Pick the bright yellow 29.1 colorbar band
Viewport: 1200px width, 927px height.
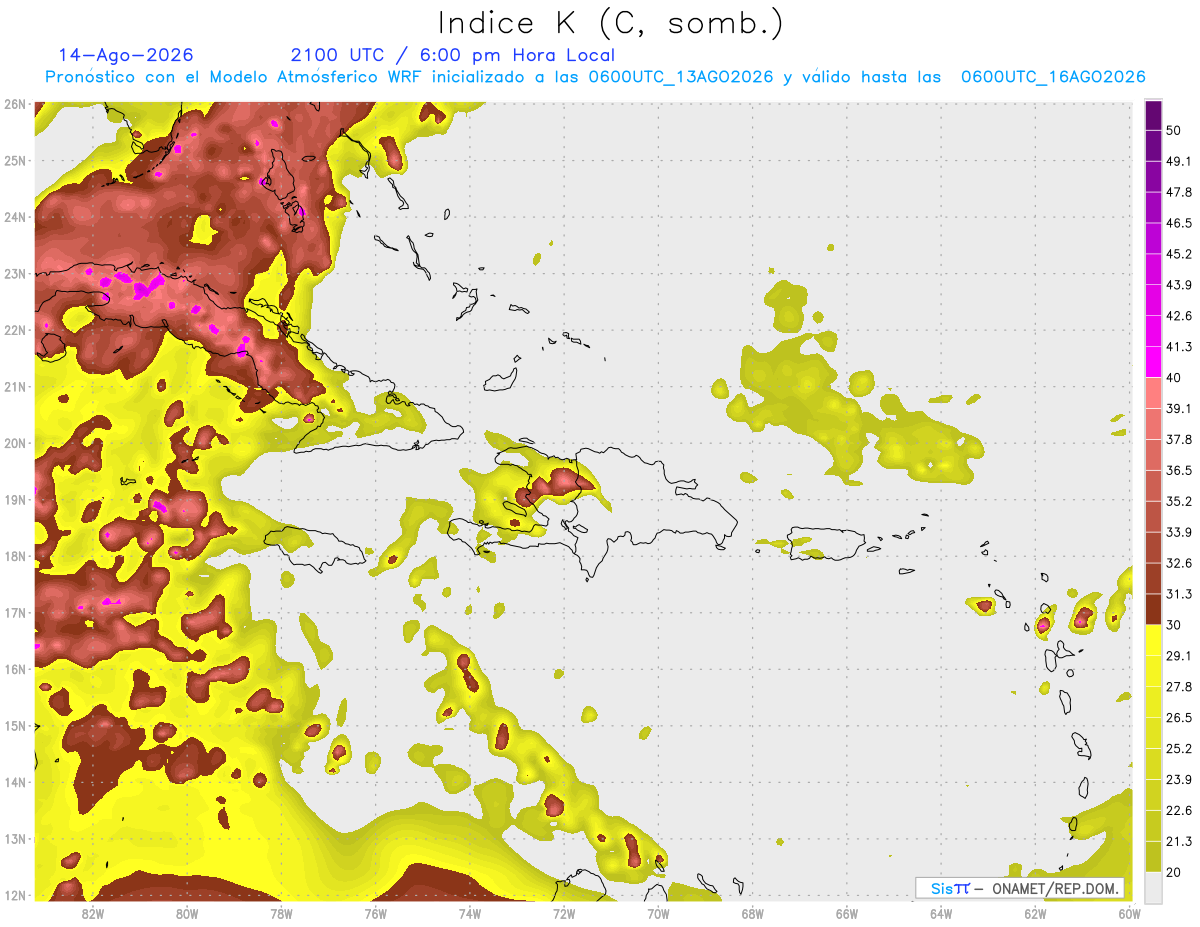[x=1153, y=640]
